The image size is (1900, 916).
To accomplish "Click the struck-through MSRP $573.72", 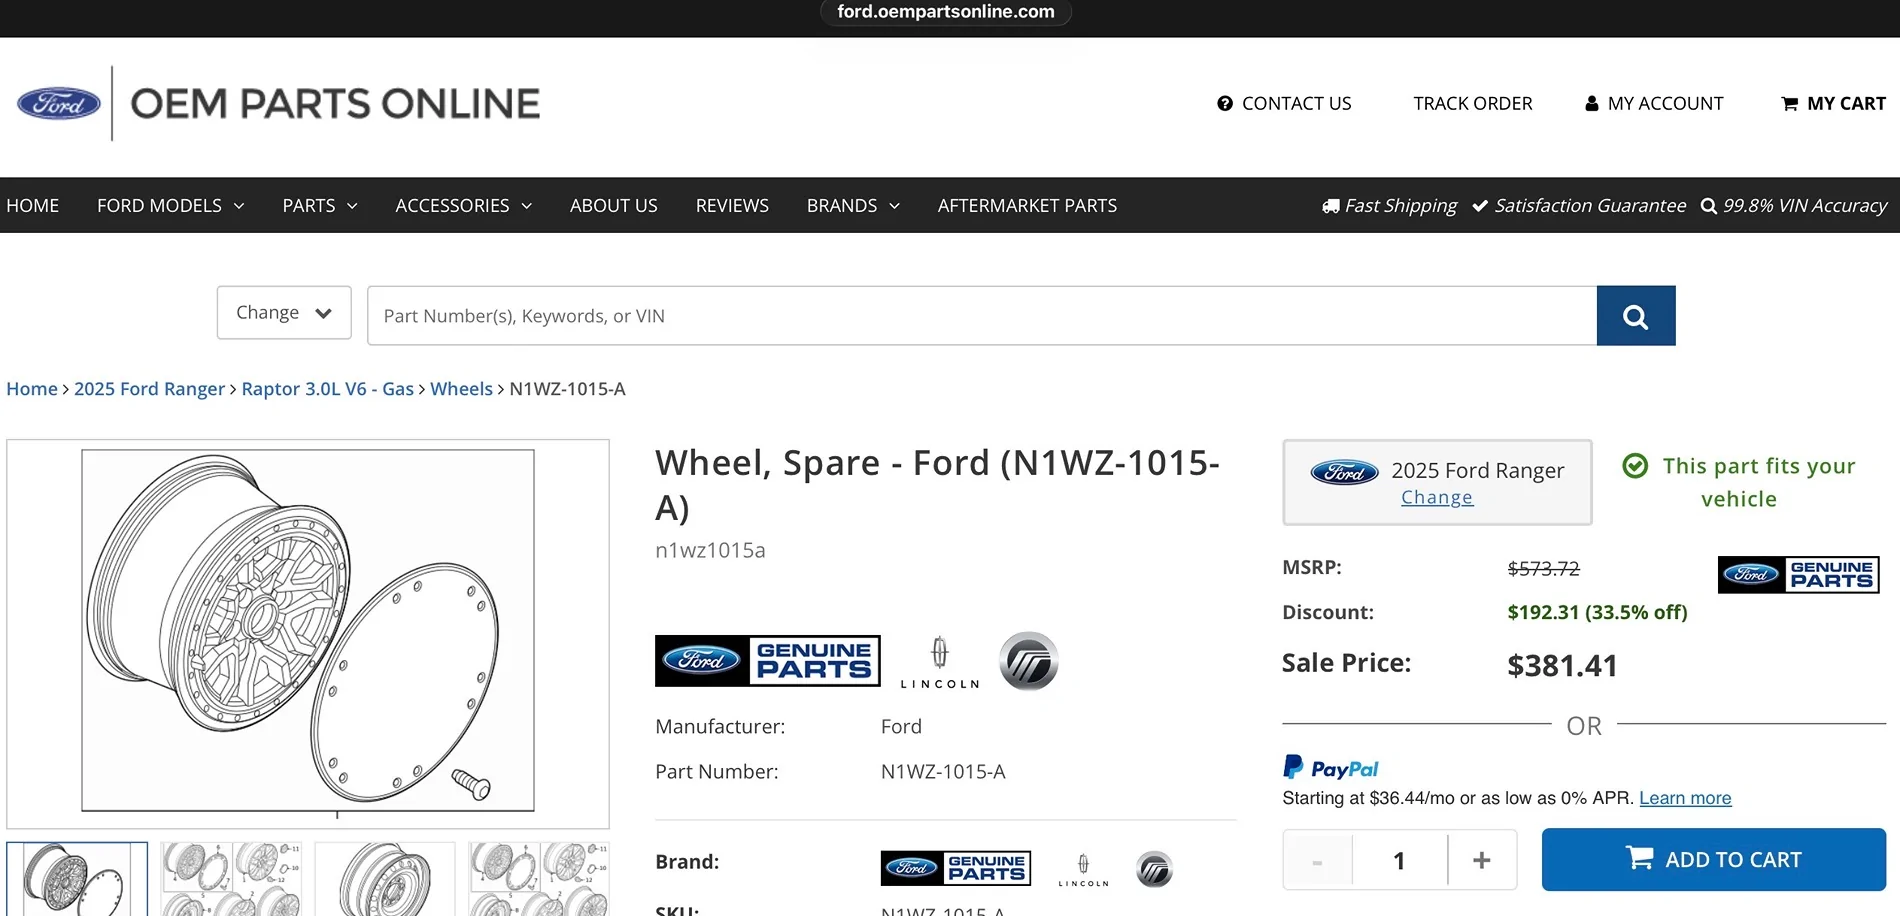I will (1543, 568).
